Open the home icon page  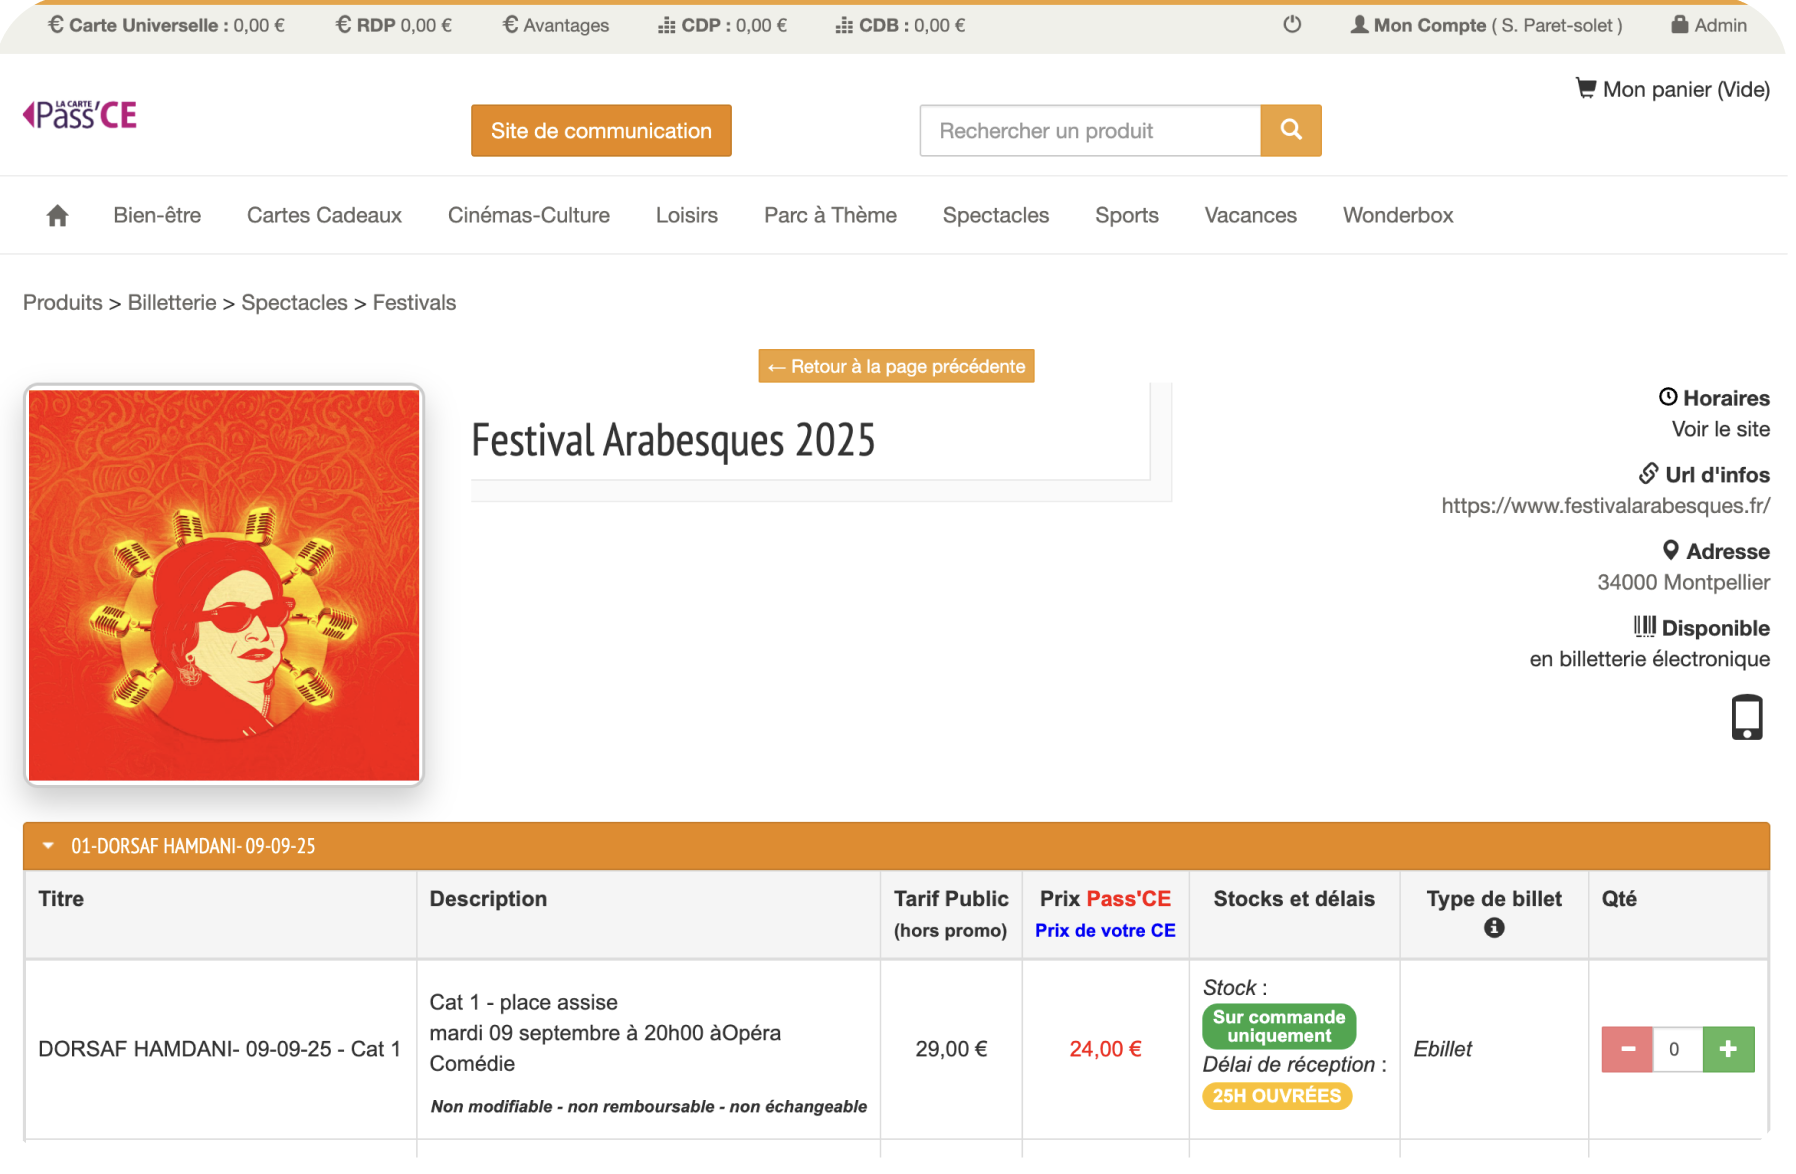(x=58, y=215)
